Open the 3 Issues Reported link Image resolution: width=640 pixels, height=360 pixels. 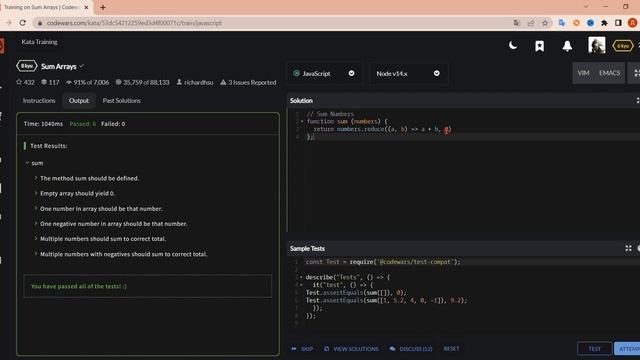(252, 82)
